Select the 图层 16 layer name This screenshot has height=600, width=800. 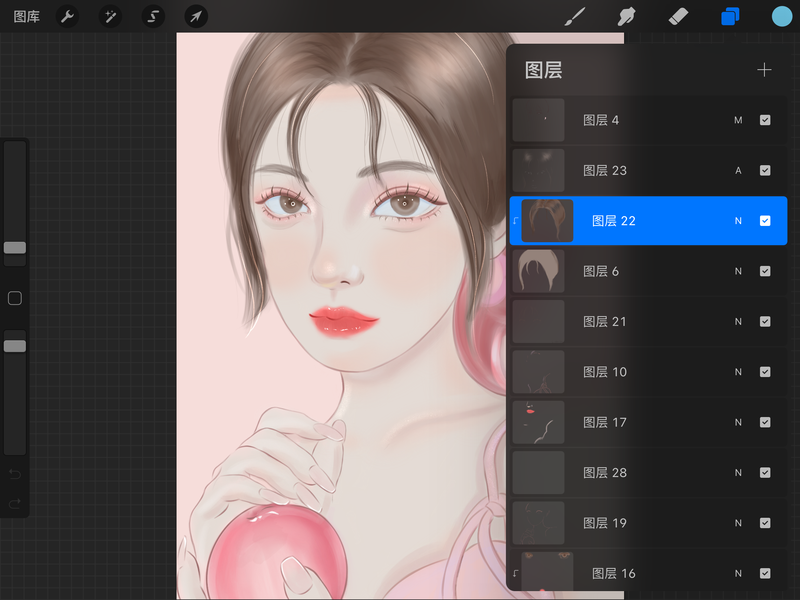point(614,573)
